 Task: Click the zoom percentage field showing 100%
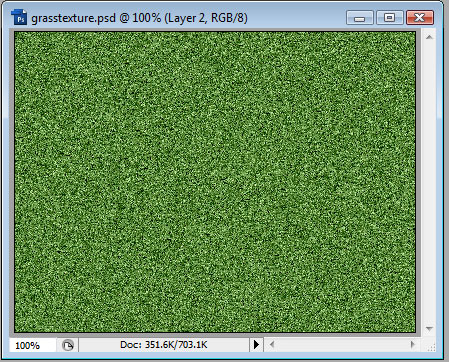32,345
